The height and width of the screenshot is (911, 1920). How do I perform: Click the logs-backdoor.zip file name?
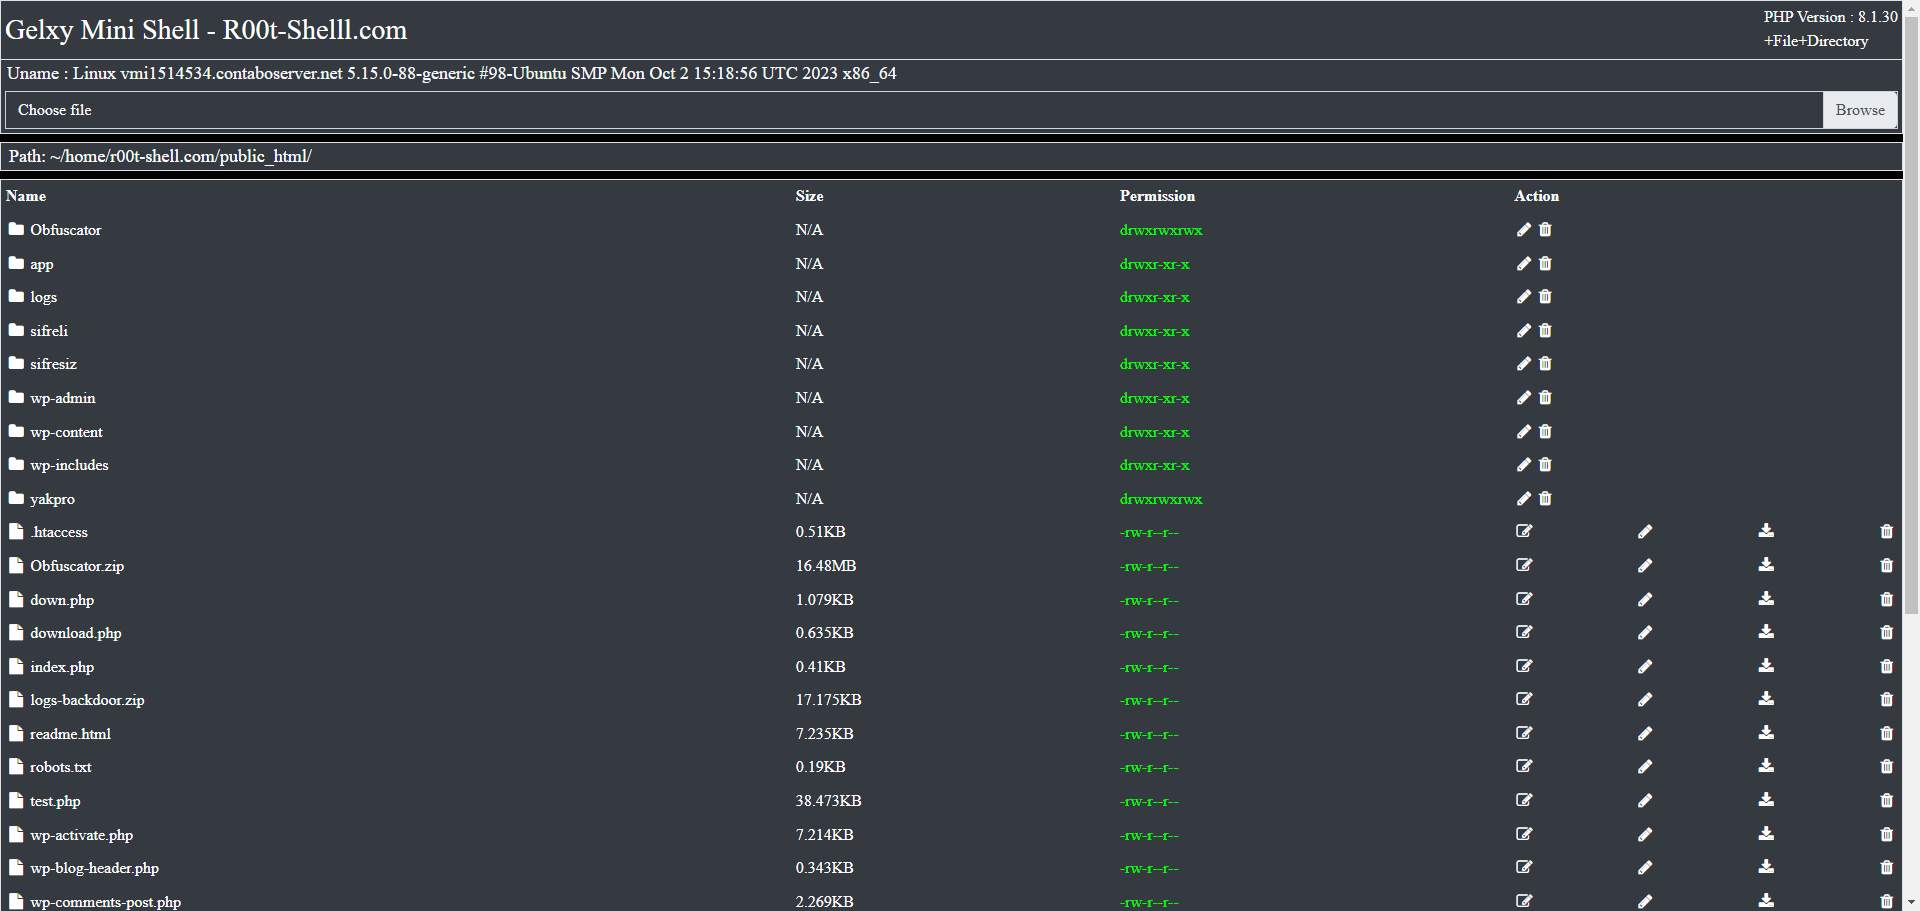tap(87, 700)
